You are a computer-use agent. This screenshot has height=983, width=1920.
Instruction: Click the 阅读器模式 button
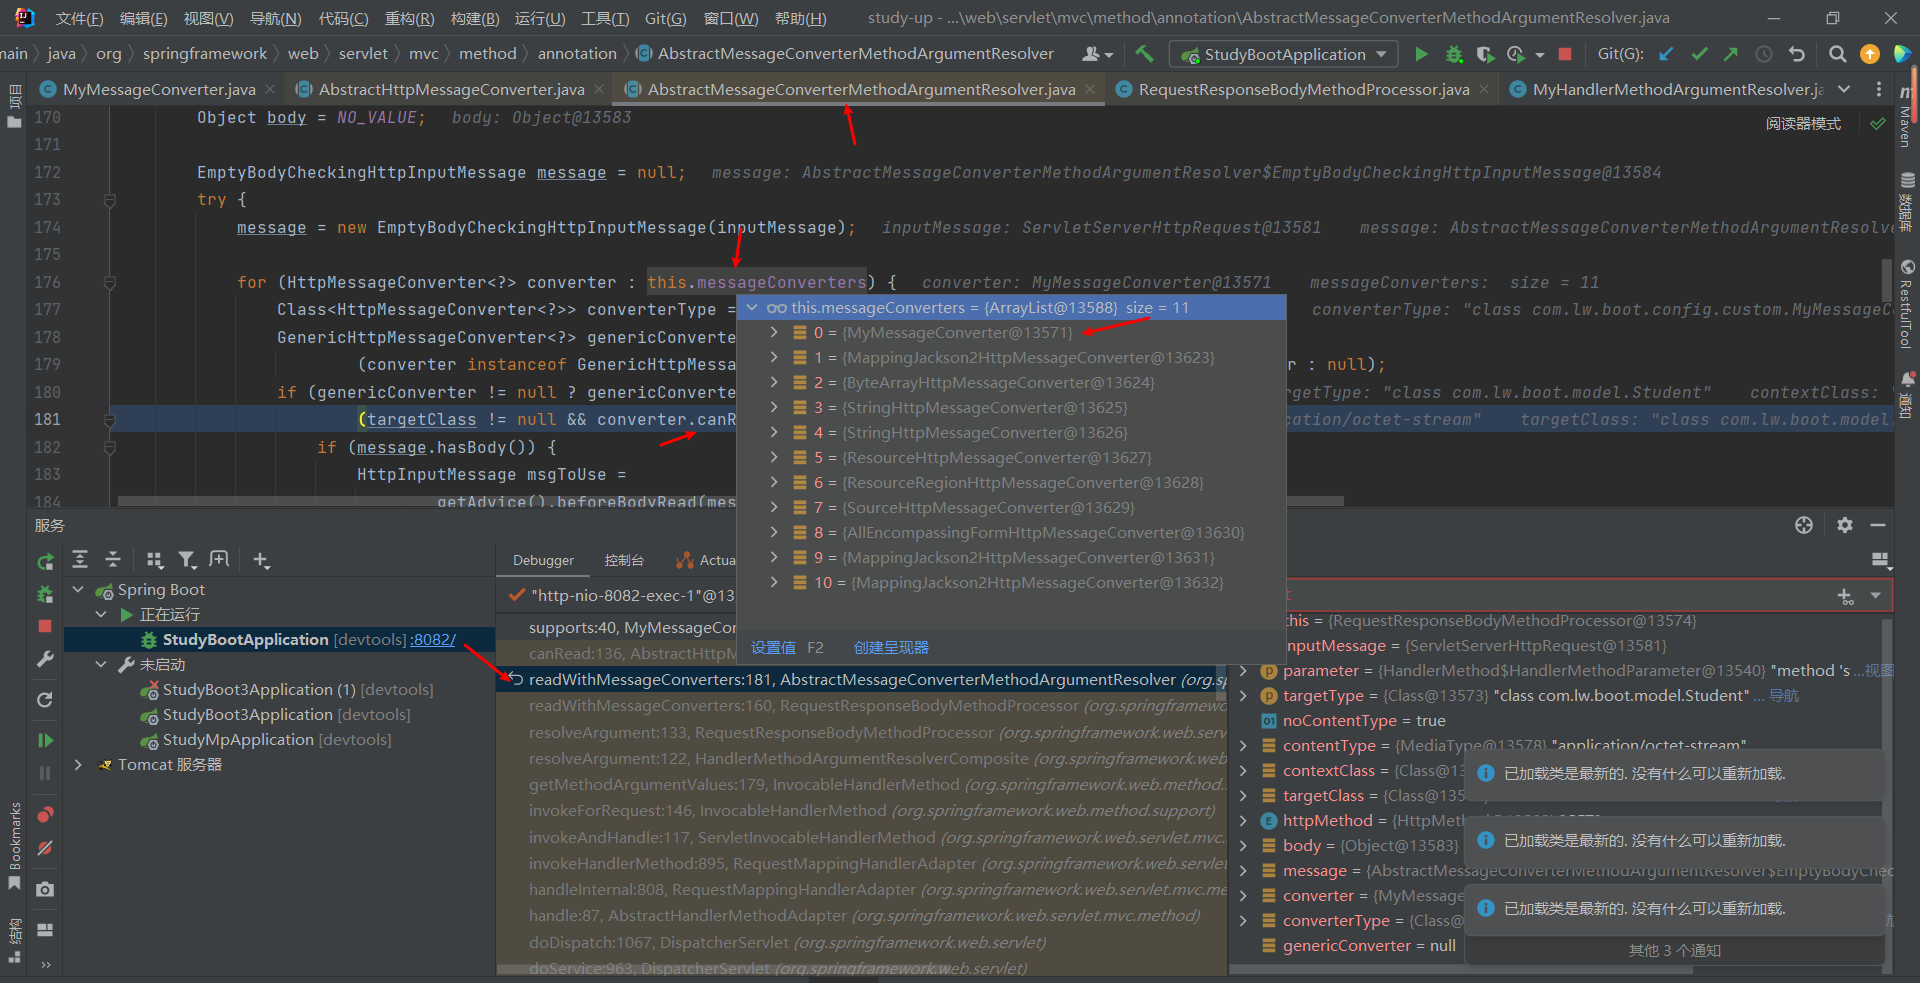coord(1803,124)
